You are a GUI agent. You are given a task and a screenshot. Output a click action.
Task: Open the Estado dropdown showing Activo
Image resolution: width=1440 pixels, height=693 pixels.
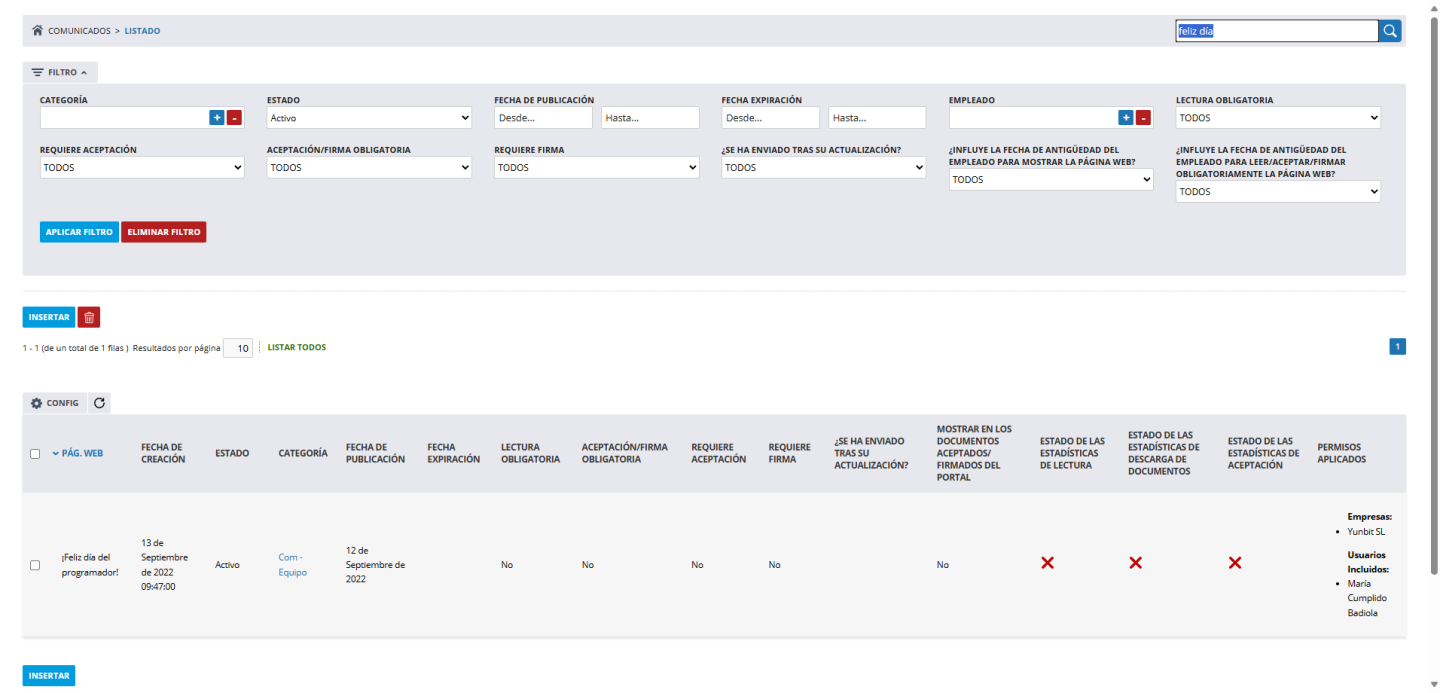[369, 118]
